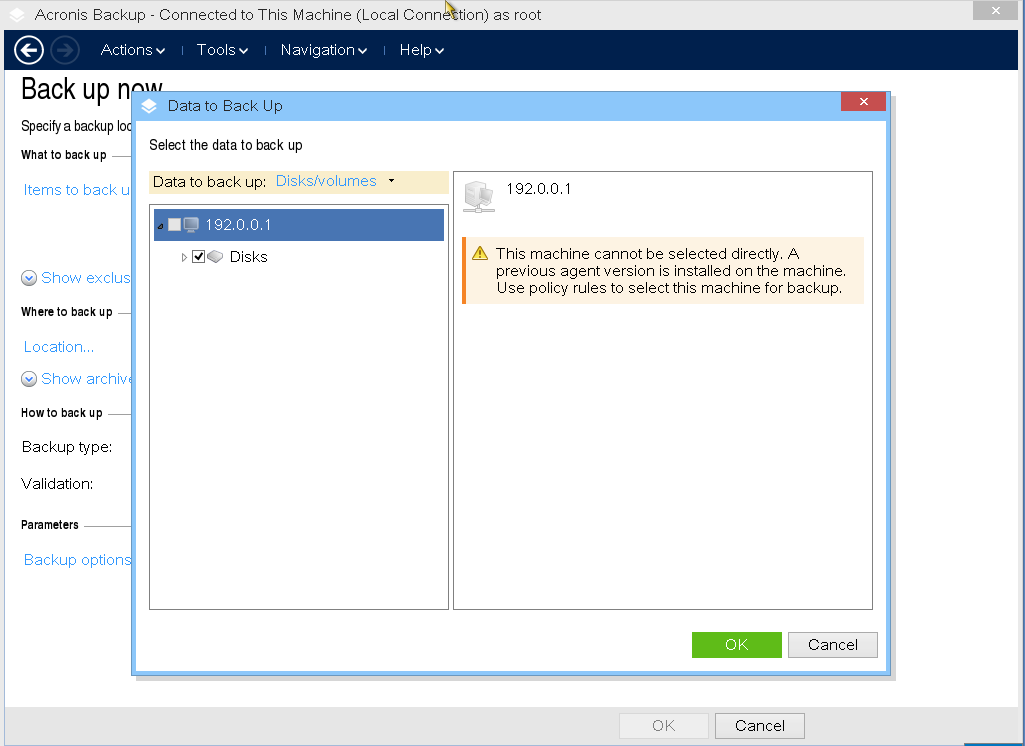Close the Data to Back Up dialog
The height and width of the screenshot is (746, 1025).
[x=864, y=101]
